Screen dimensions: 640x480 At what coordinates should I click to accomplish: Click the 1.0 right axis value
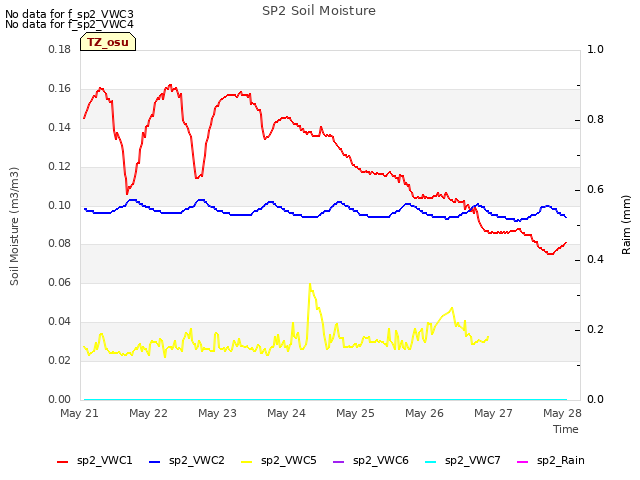coord(595,50)
